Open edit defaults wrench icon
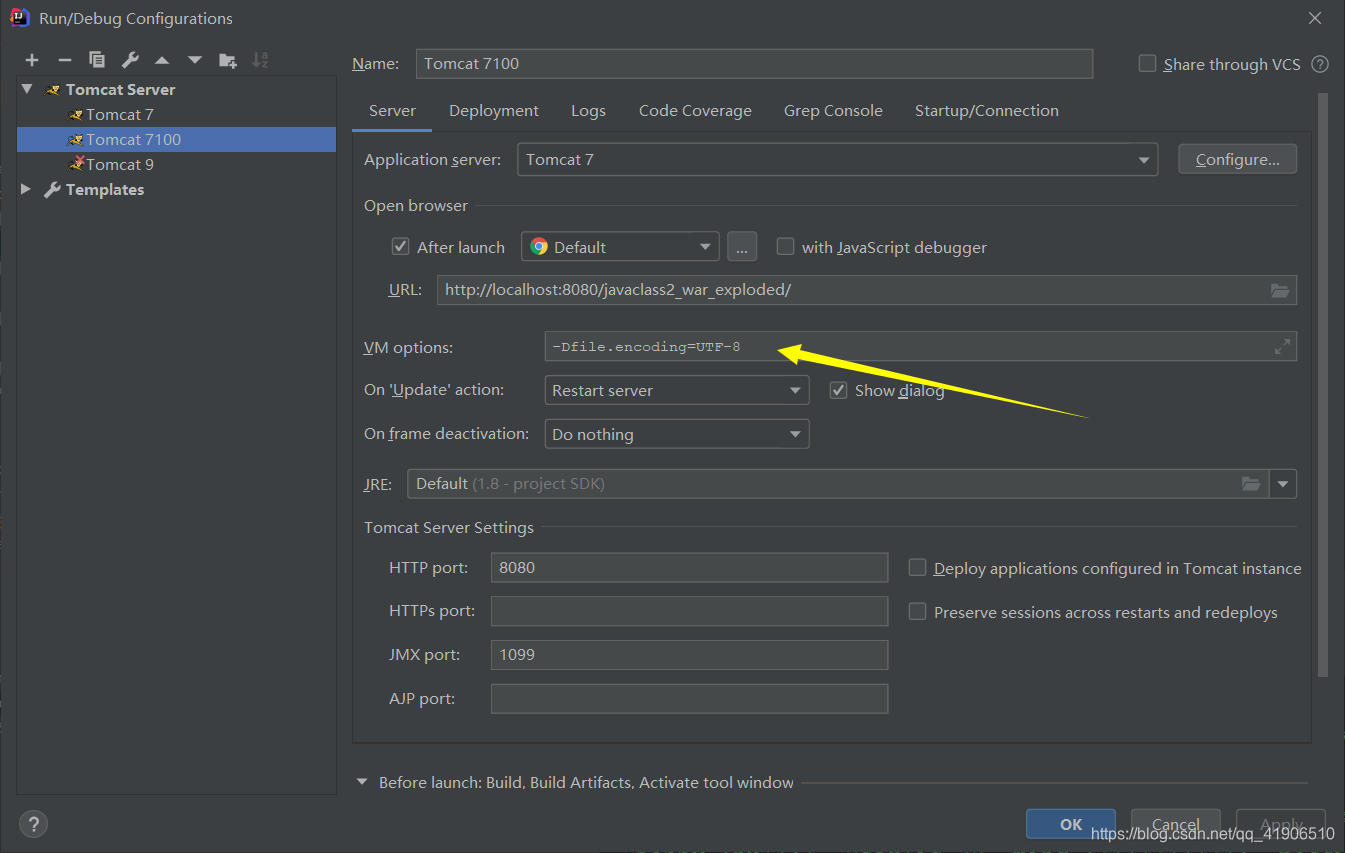 130,61
